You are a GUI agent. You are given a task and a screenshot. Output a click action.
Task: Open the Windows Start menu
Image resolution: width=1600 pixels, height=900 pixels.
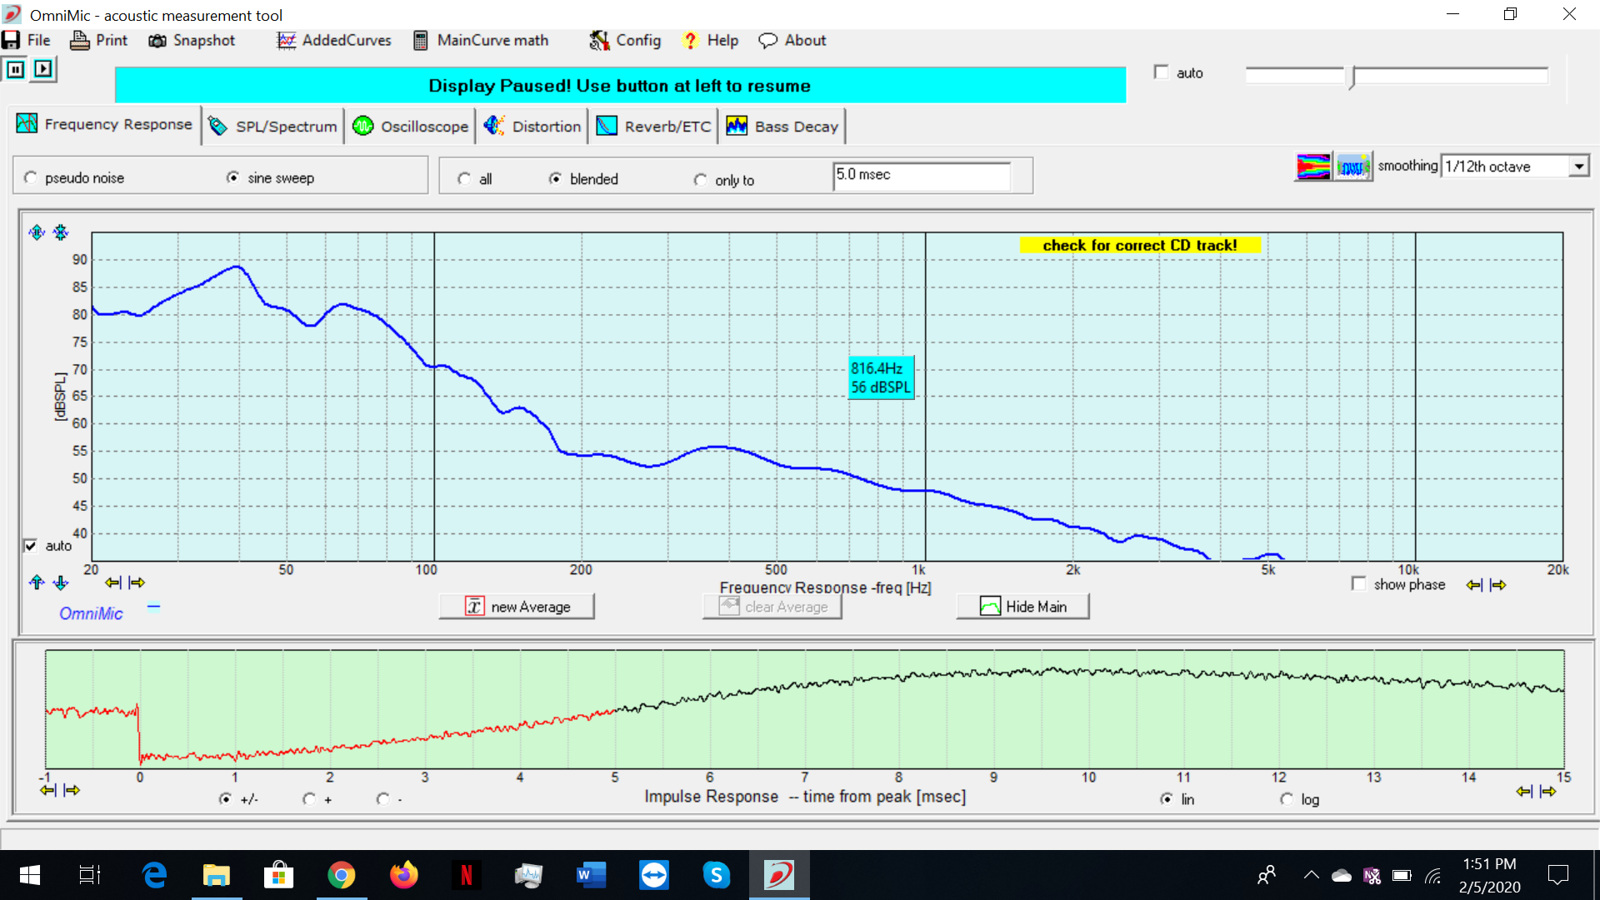[30, 875]
